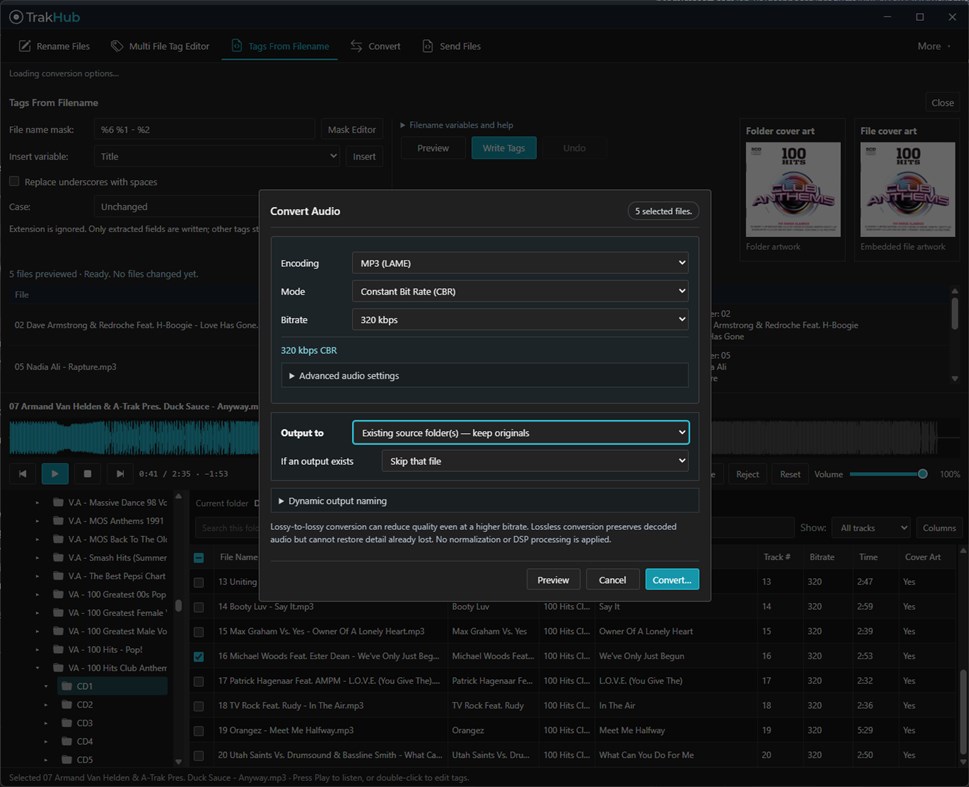Click the Multi File Tag Editor tag icon

[x=117, y=46]
